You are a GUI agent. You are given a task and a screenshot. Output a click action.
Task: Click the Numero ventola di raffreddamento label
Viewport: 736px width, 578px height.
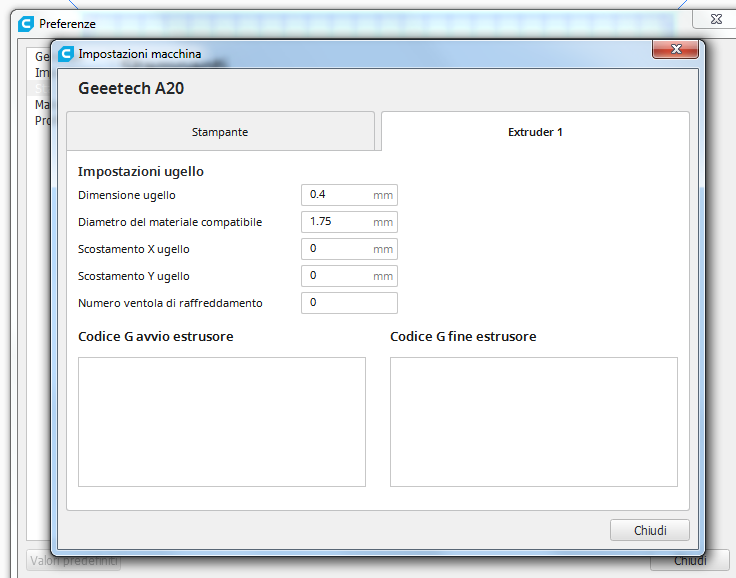(x=170, y=303)
